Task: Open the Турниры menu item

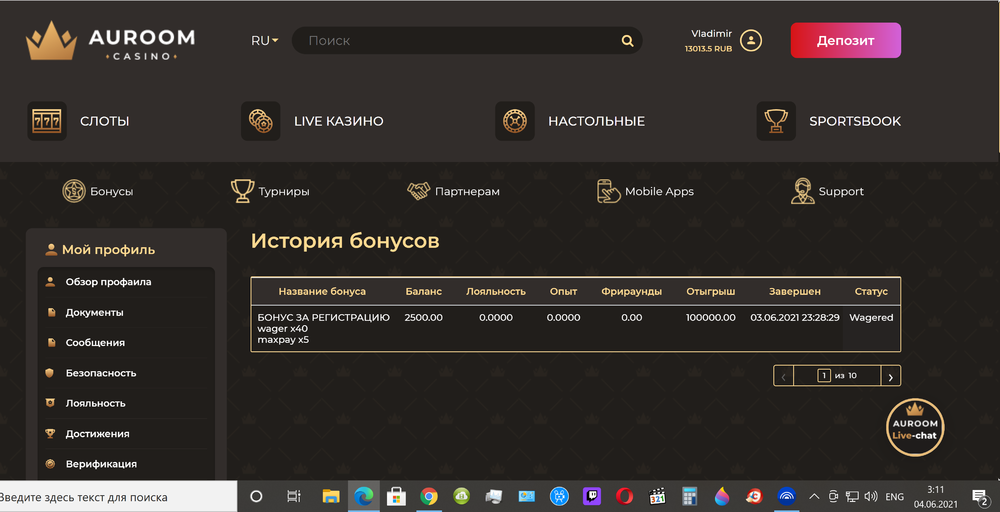Action: pyautogui.click(x=270, y=191)
